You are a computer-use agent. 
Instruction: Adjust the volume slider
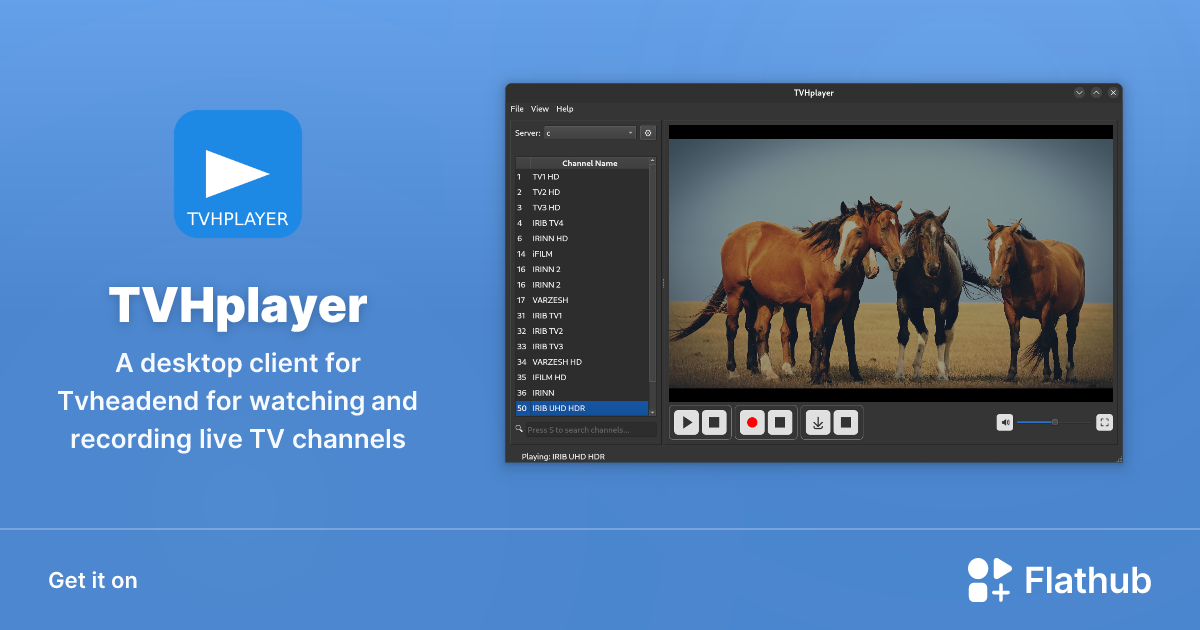[1054, 422]
